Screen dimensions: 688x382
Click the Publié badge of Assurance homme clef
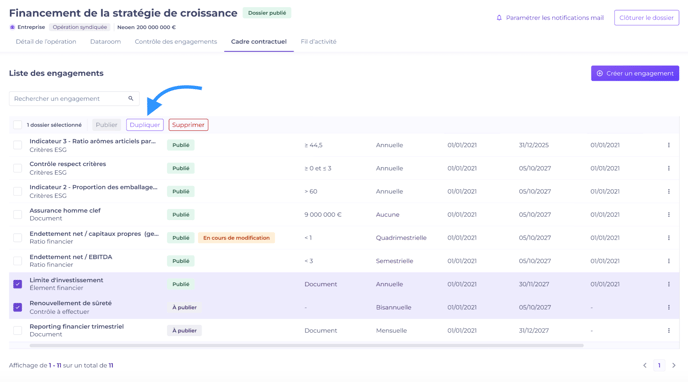(181, 214)
